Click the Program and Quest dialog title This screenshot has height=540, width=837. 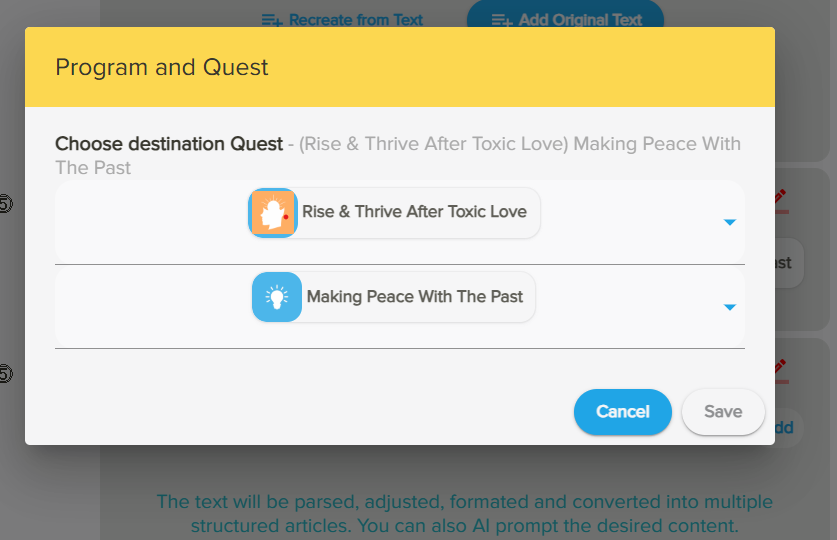click(x=162, y=68)
